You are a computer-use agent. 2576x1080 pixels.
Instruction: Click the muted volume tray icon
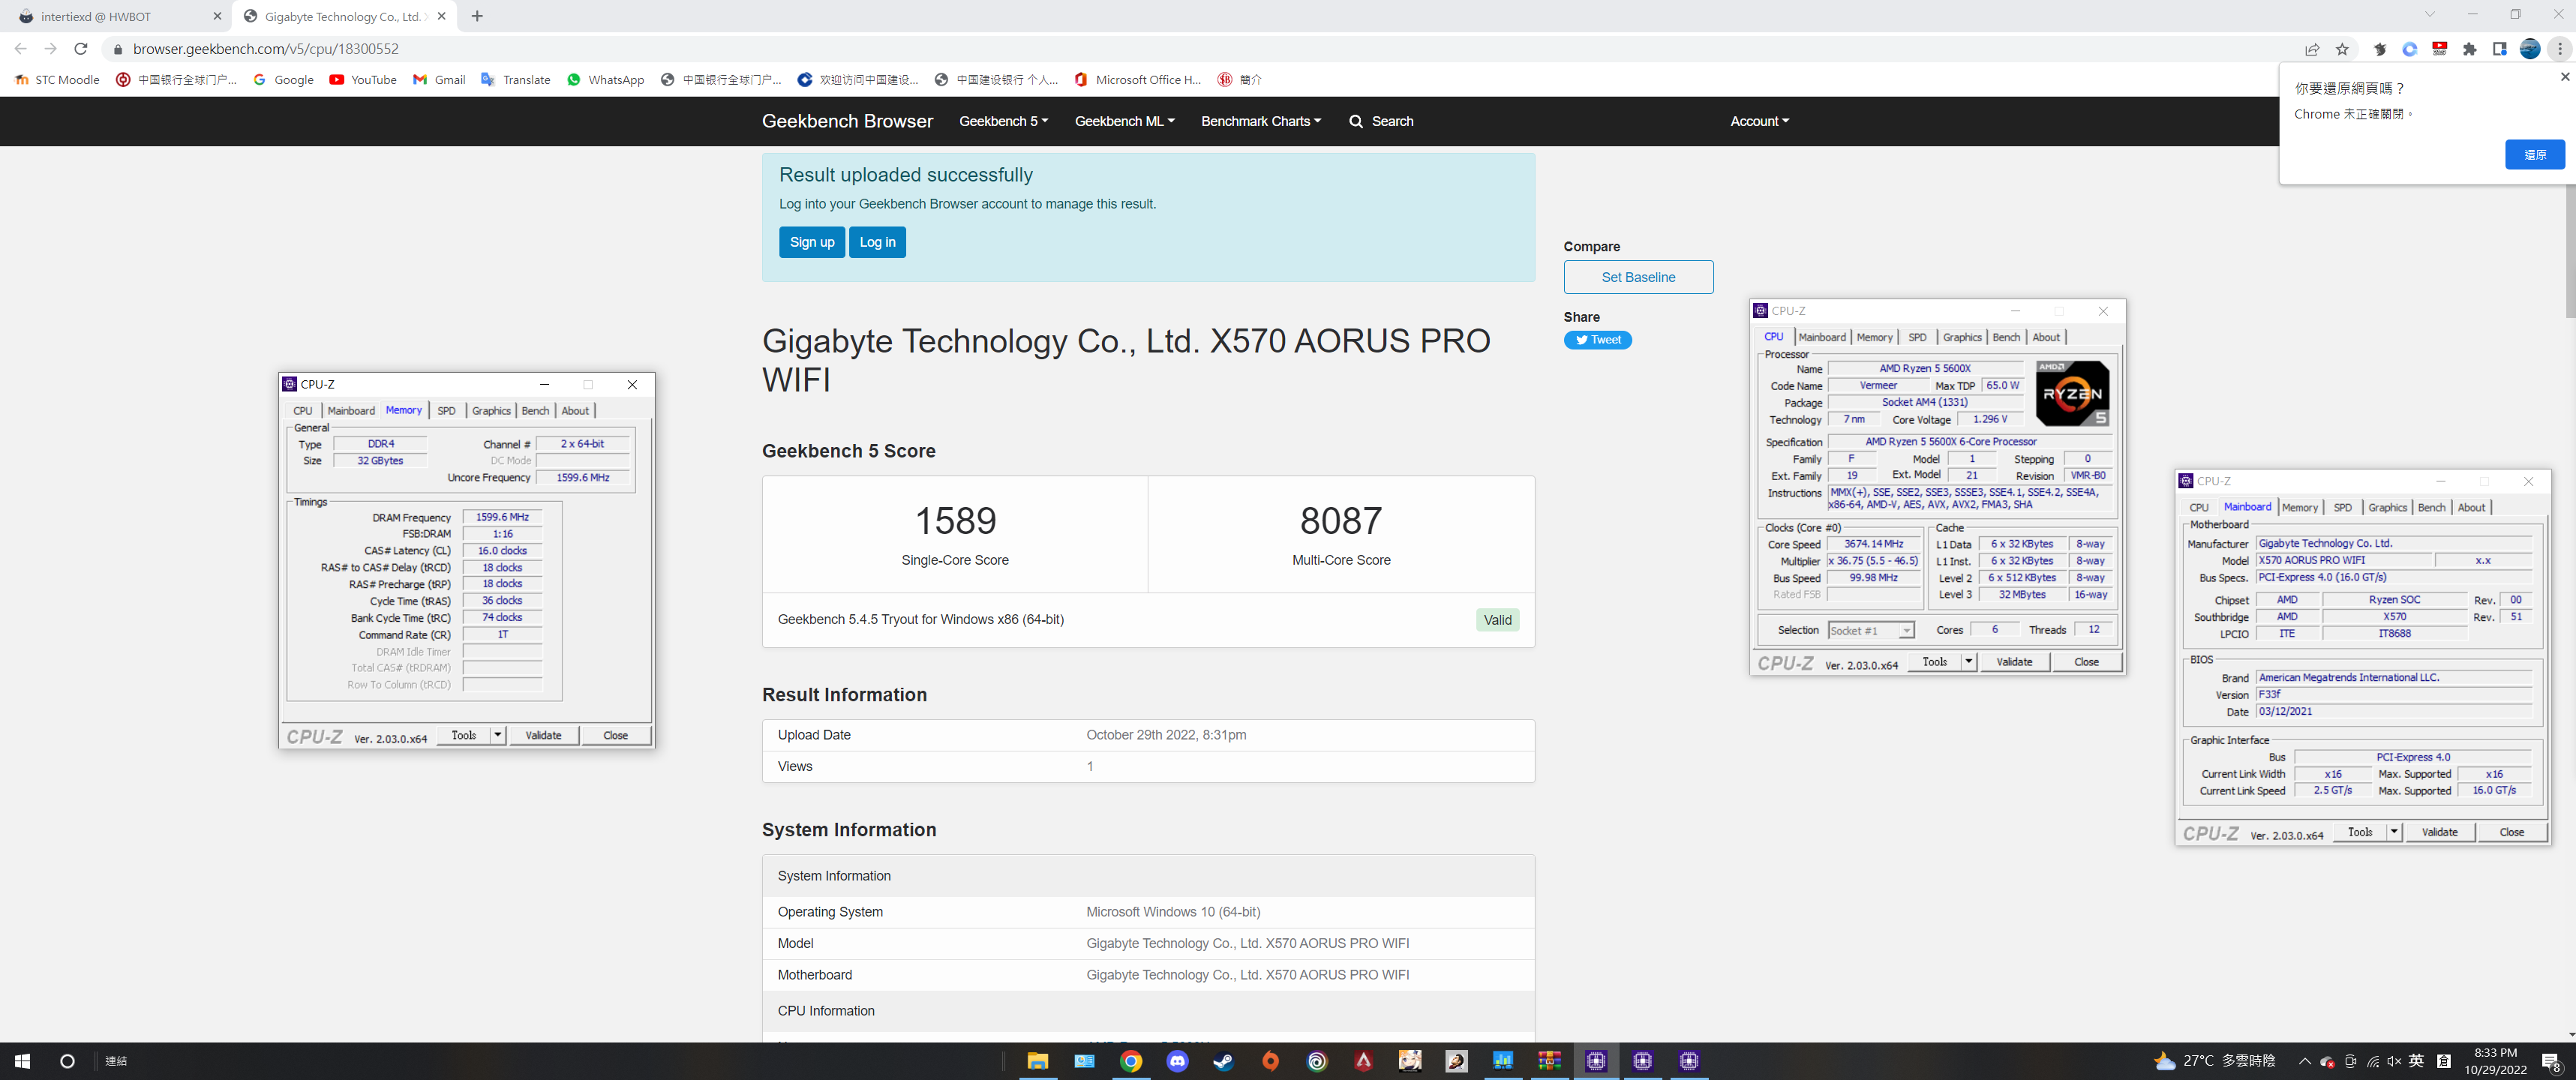pyautogui.click(x=2394, y=1061)
